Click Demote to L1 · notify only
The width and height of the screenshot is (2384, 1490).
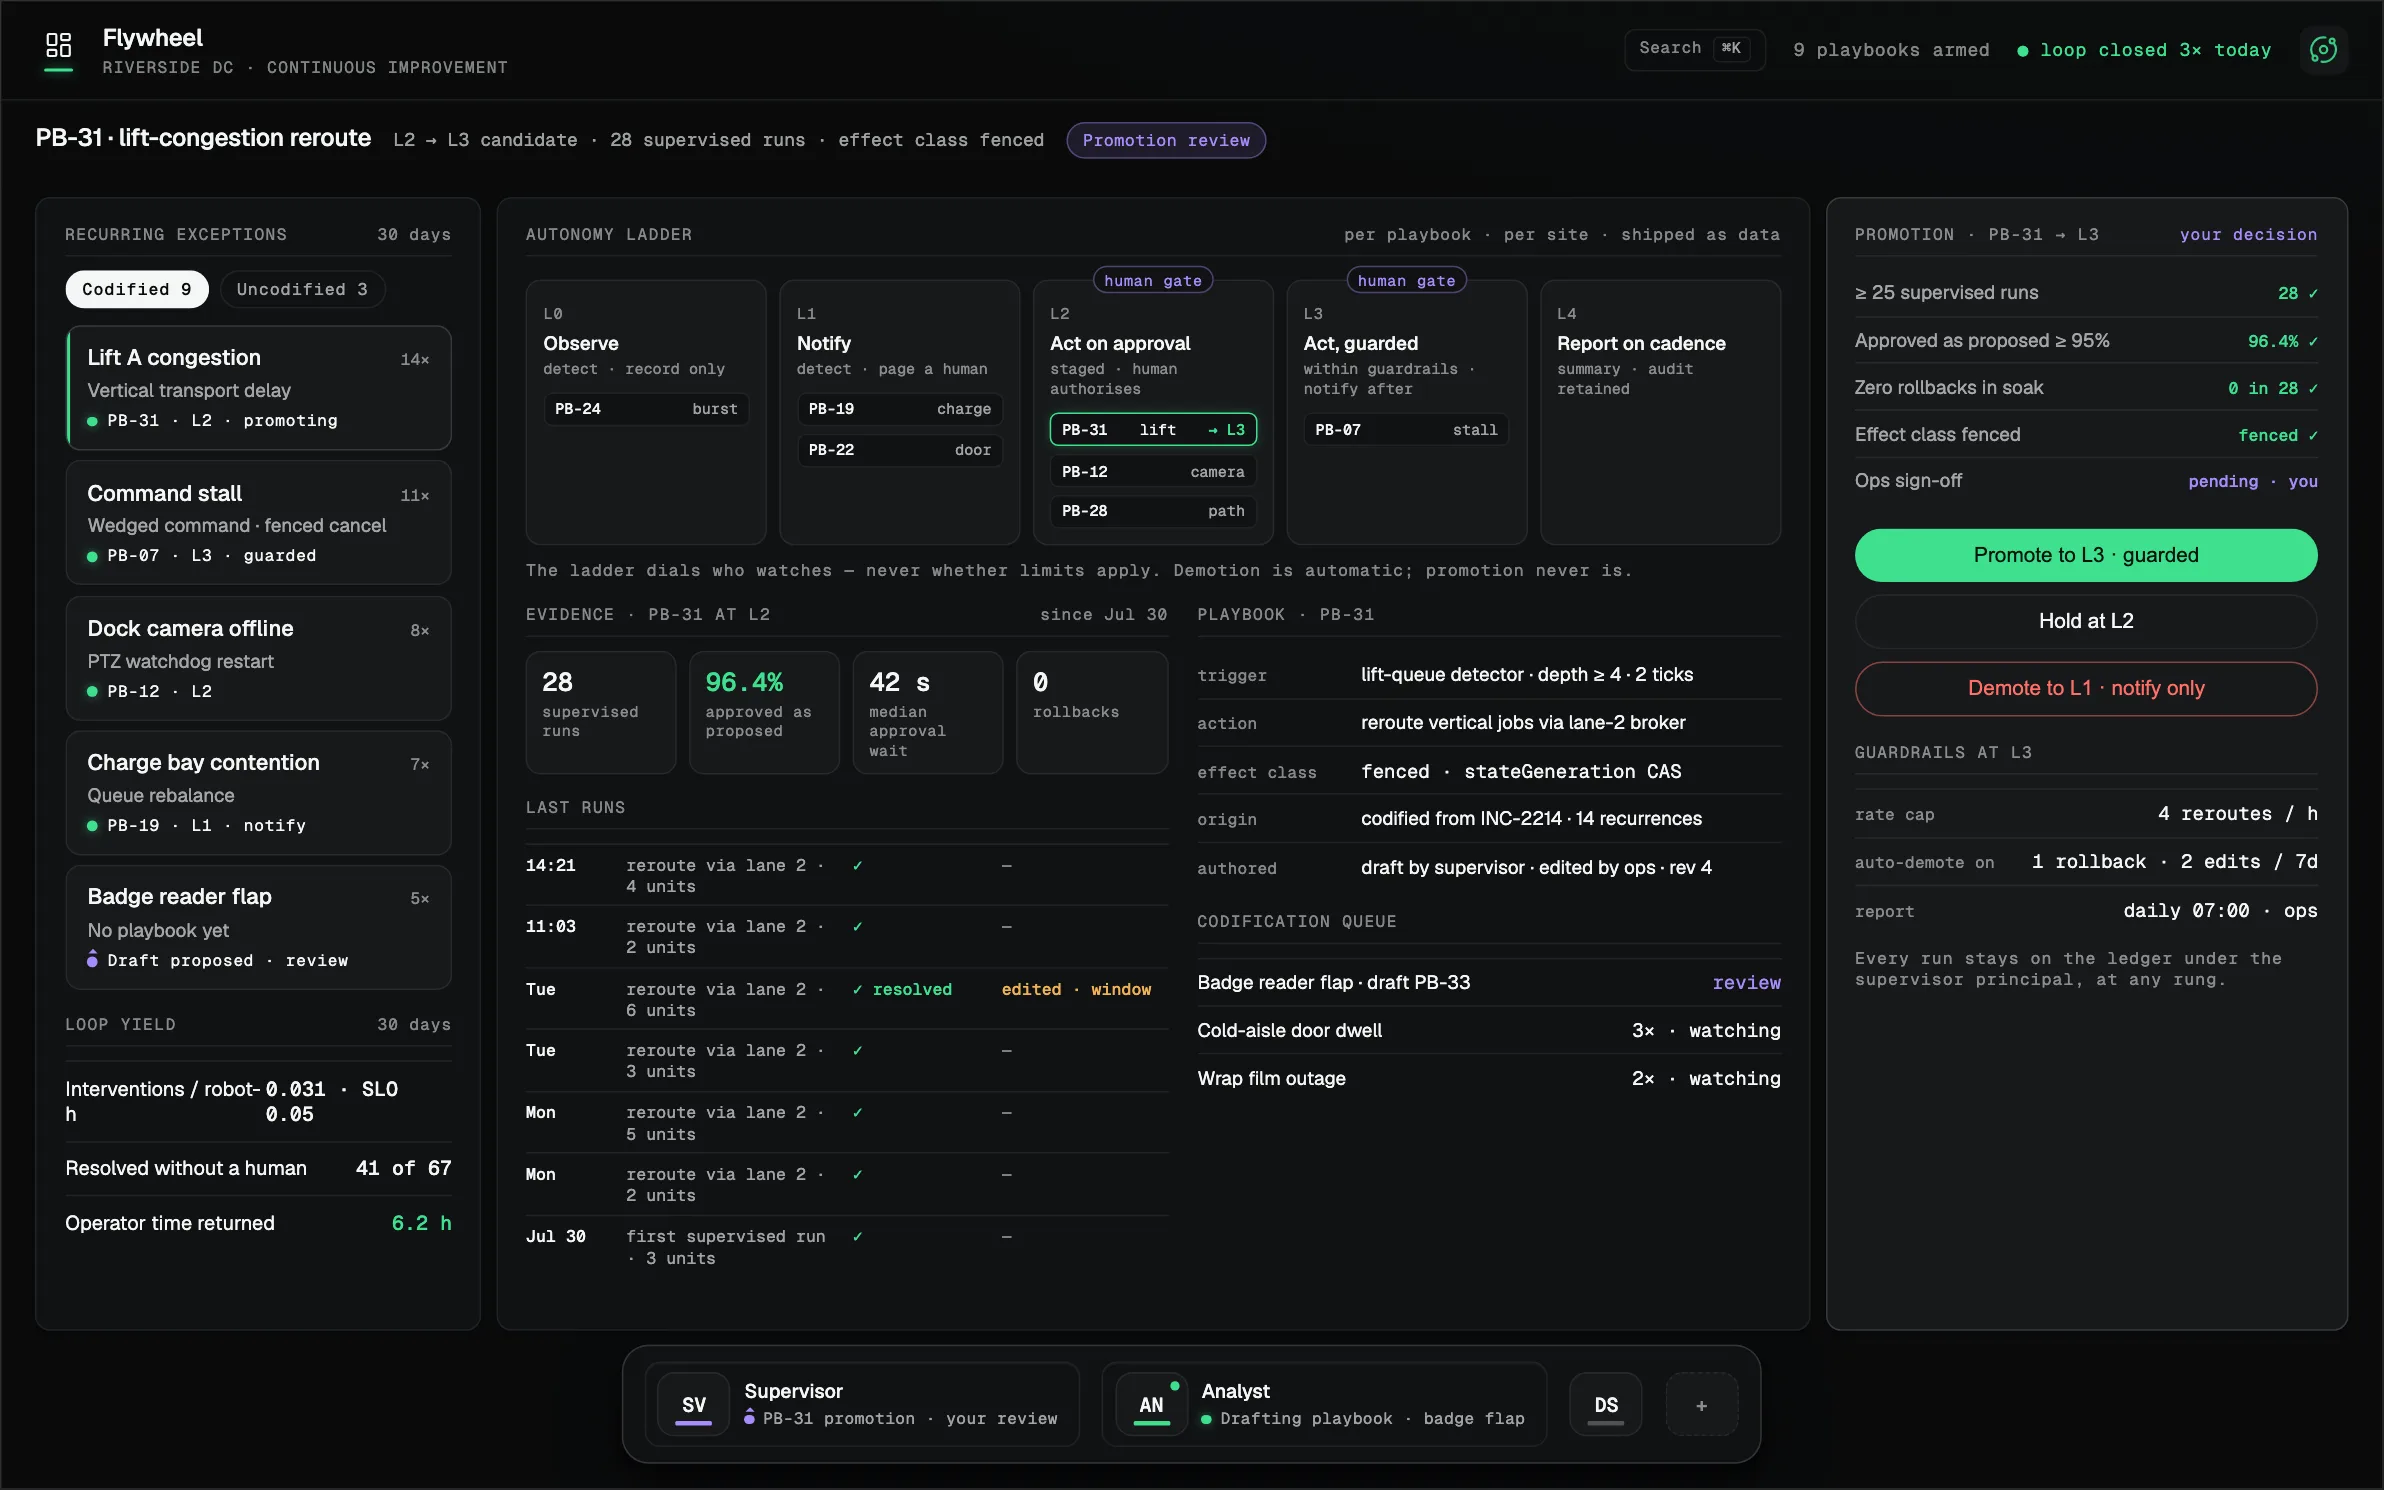[2086, 688]
